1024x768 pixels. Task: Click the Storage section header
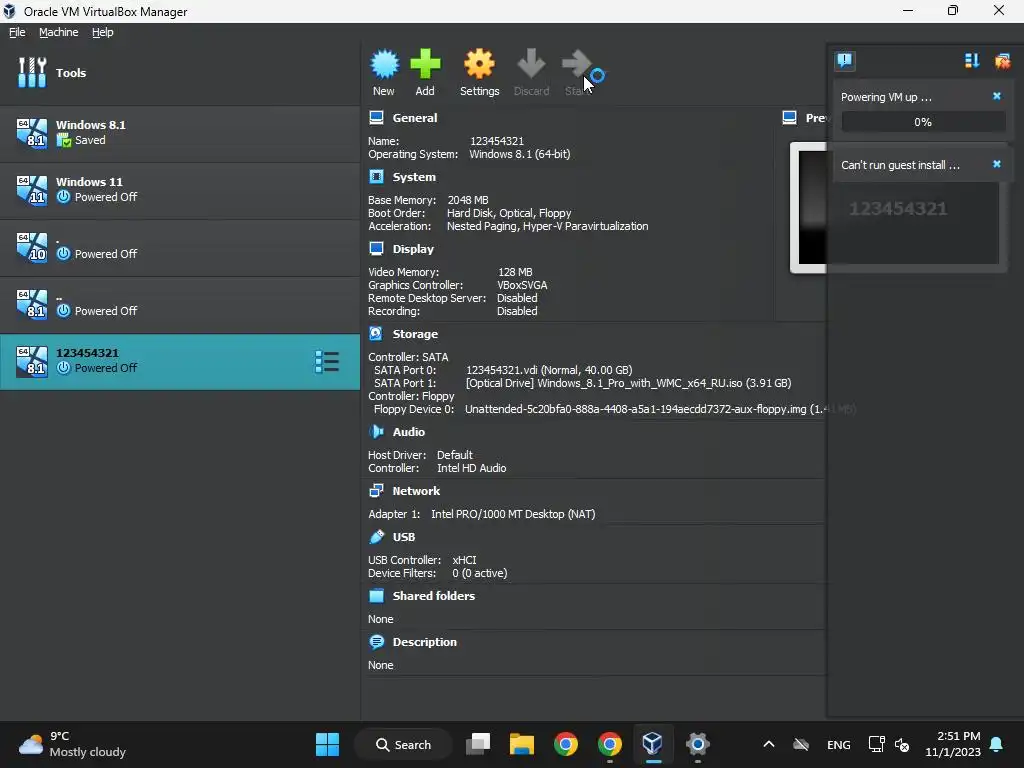click(415, 334)
